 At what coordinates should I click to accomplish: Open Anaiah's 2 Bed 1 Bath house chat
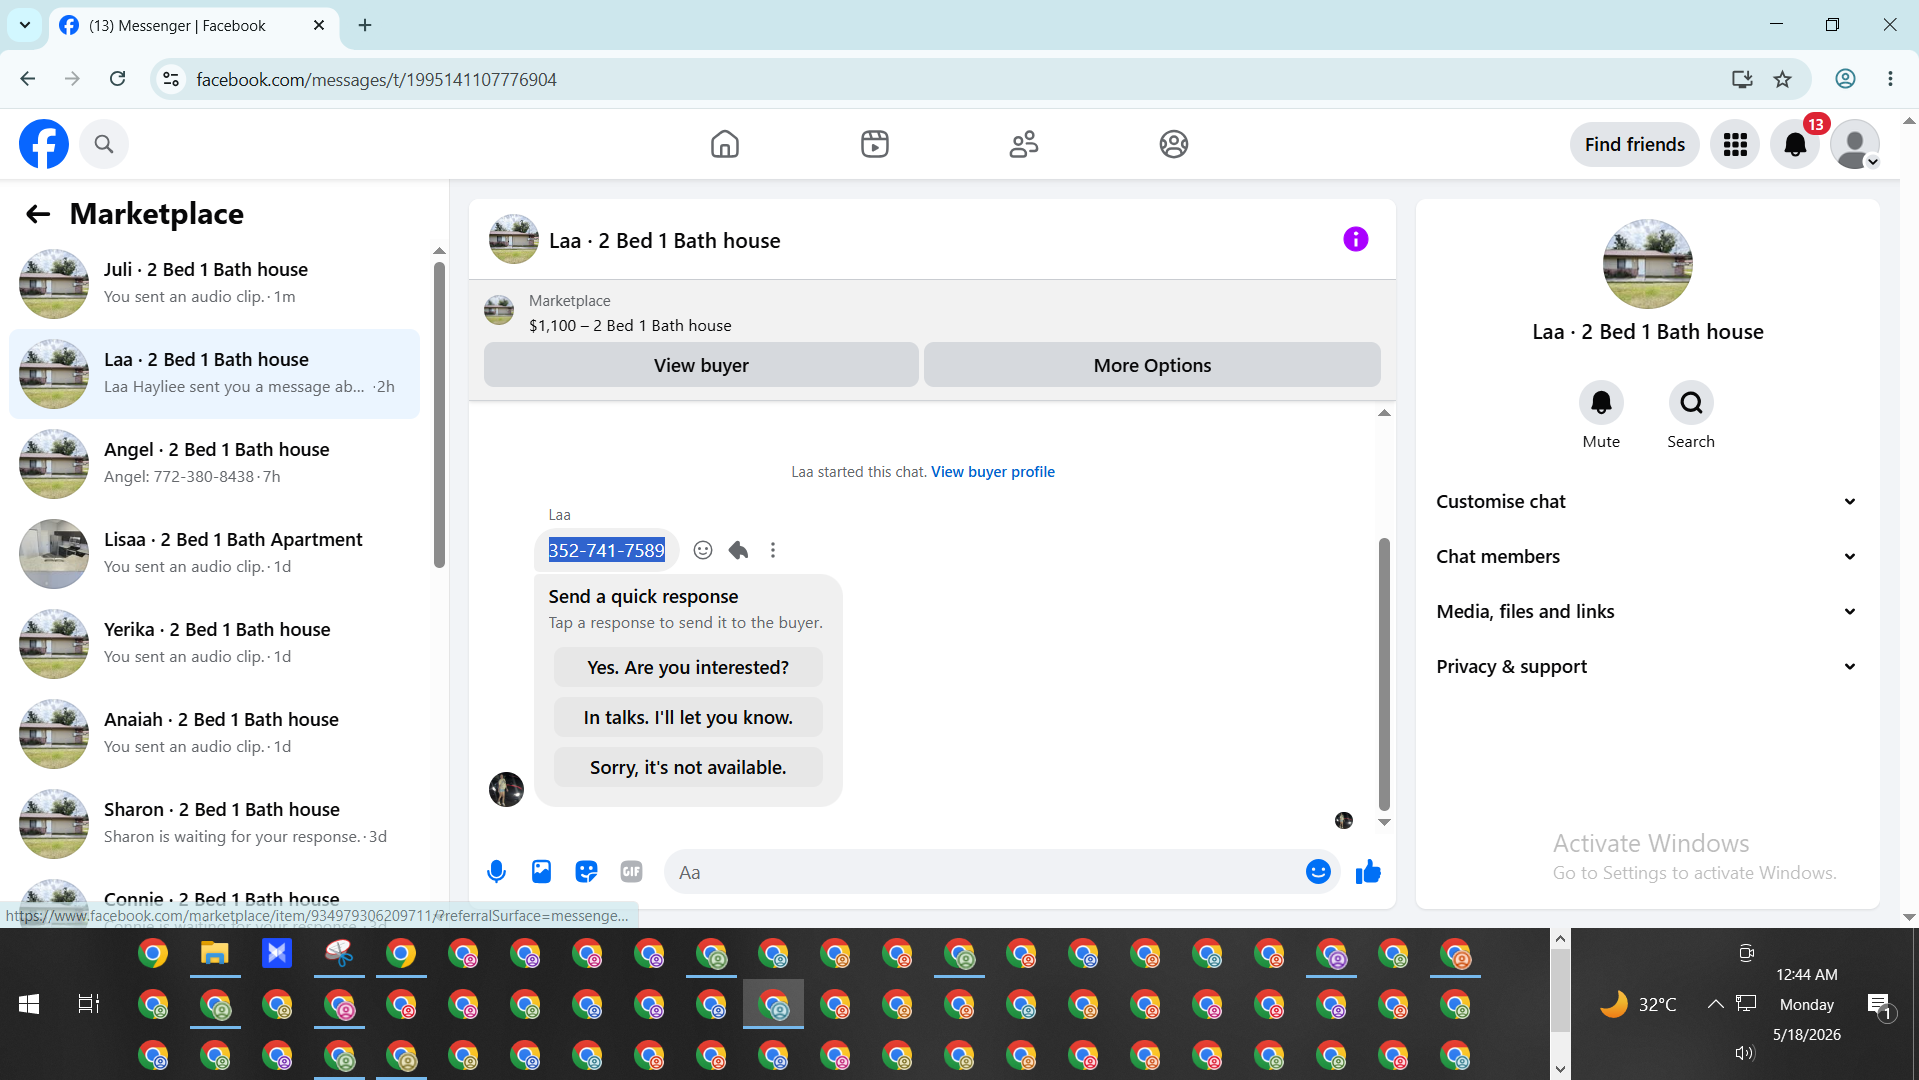coord(215,734)
